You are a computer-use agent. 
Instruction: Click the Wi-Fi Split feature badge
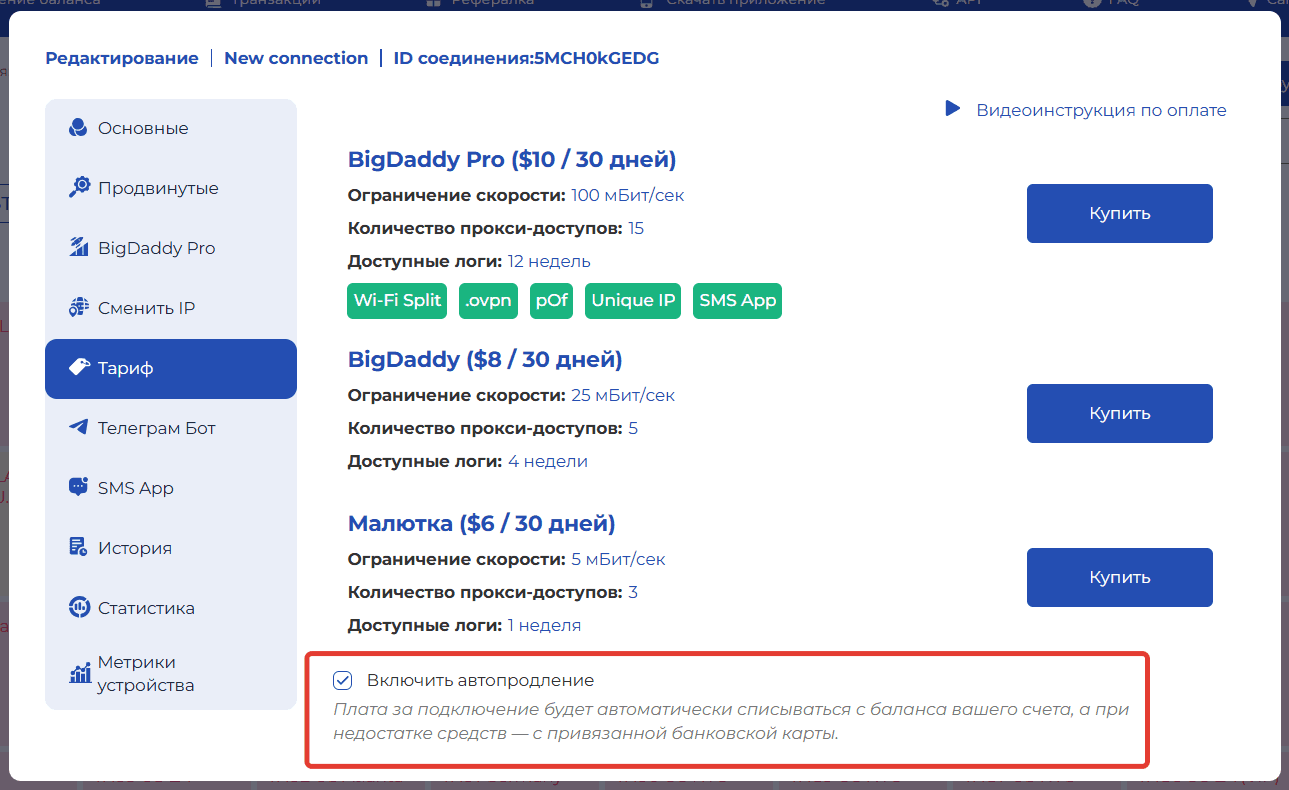tap(397, 301)
